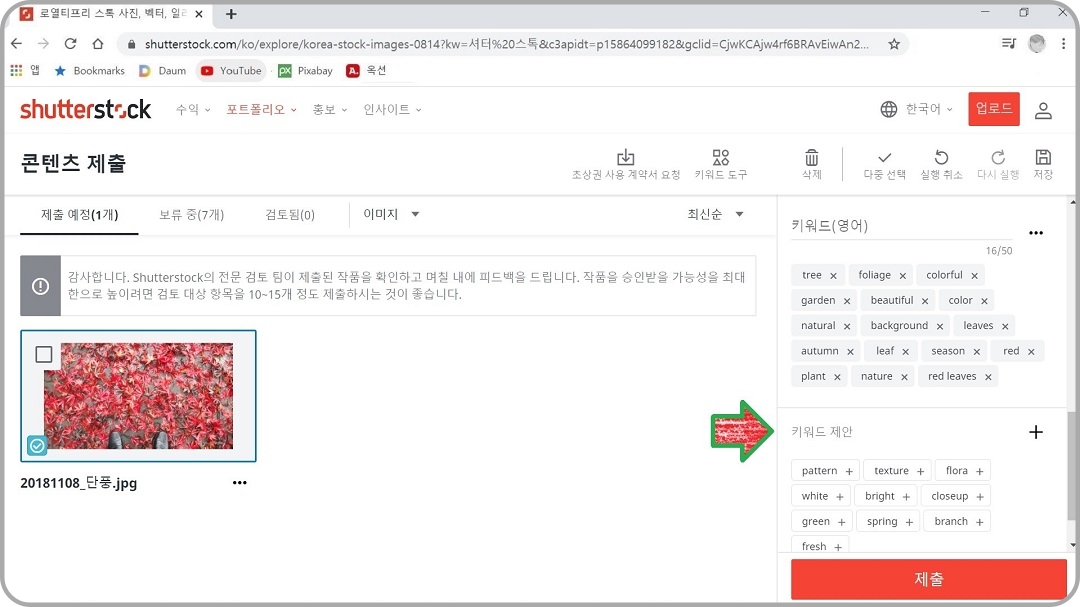1080x607 pixels.
Task: Open the 최신순 sort dropdown
Action: [x=715, y=214]
